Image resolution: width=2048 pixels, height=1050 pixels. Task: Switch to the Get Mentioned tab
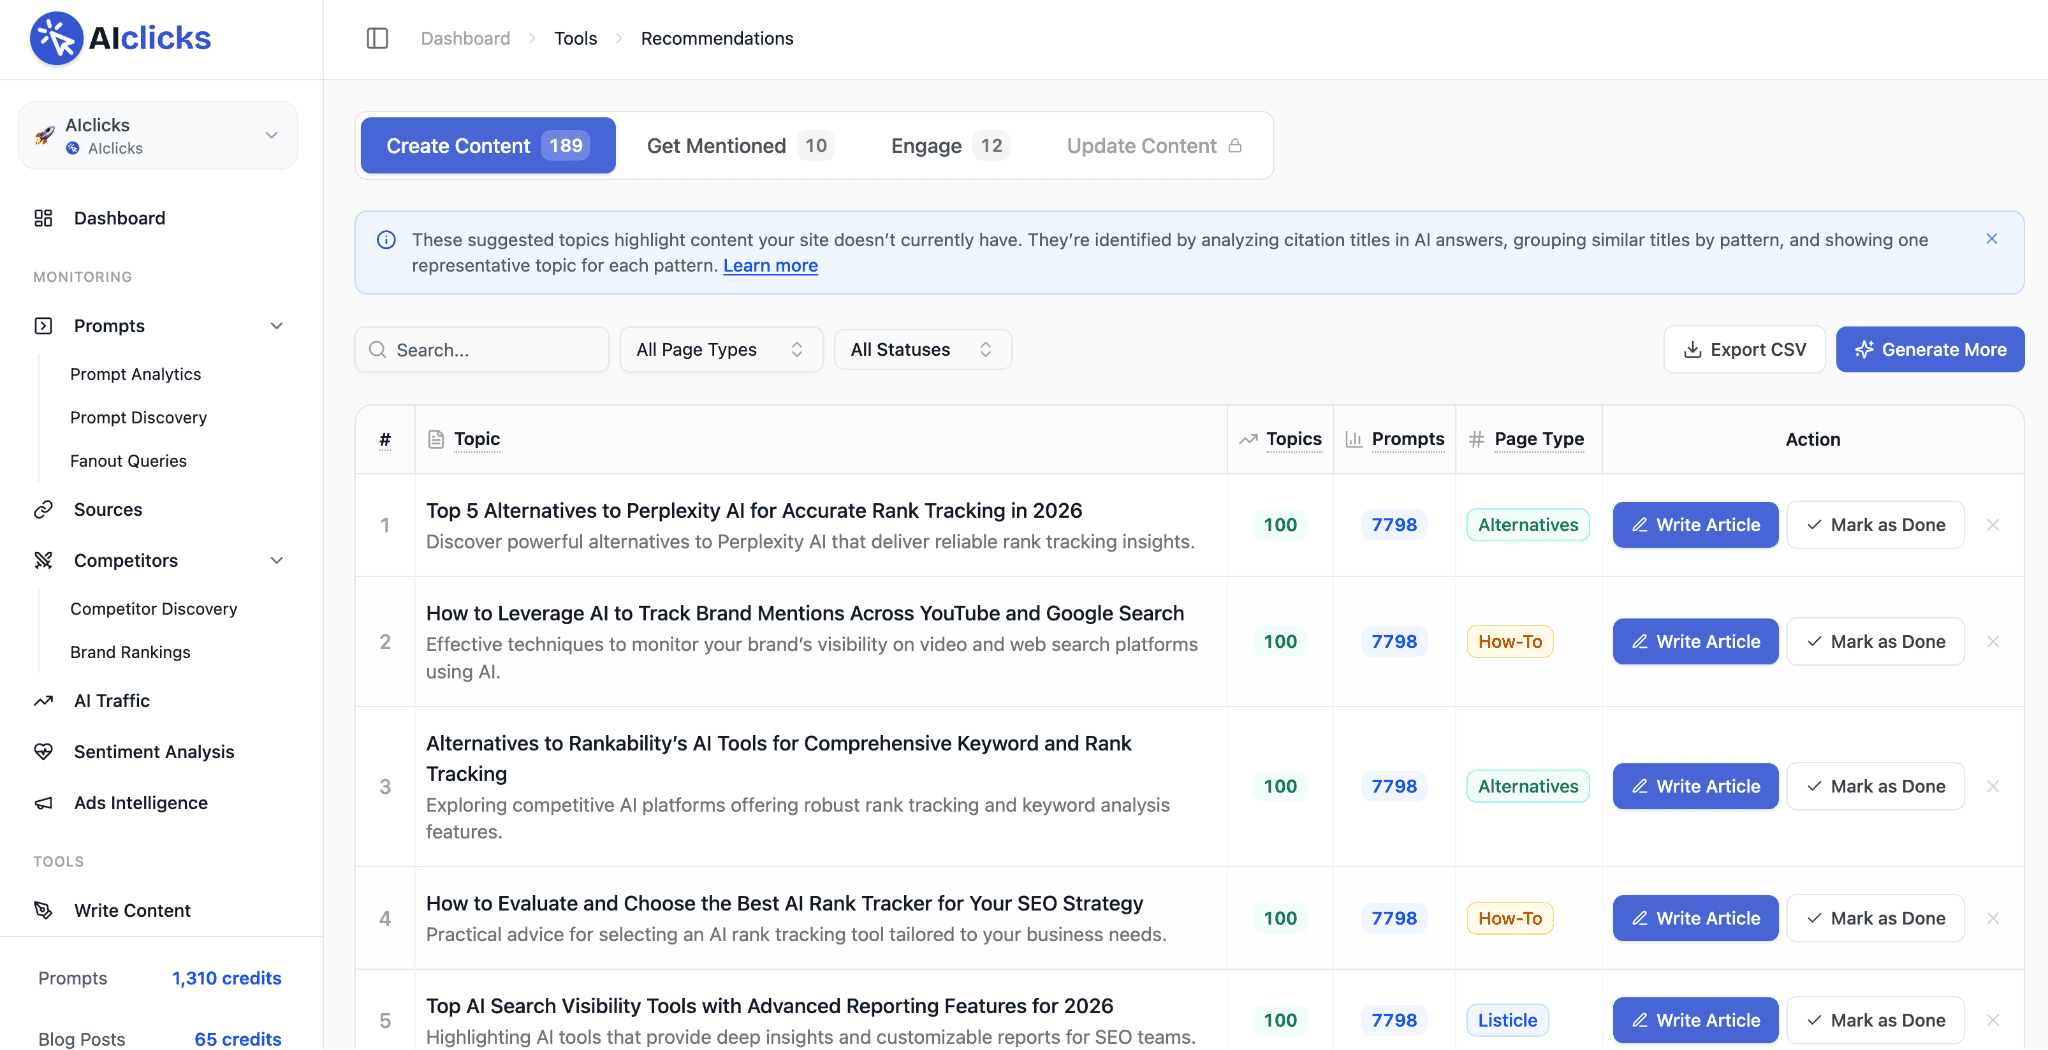coord(740,146)
